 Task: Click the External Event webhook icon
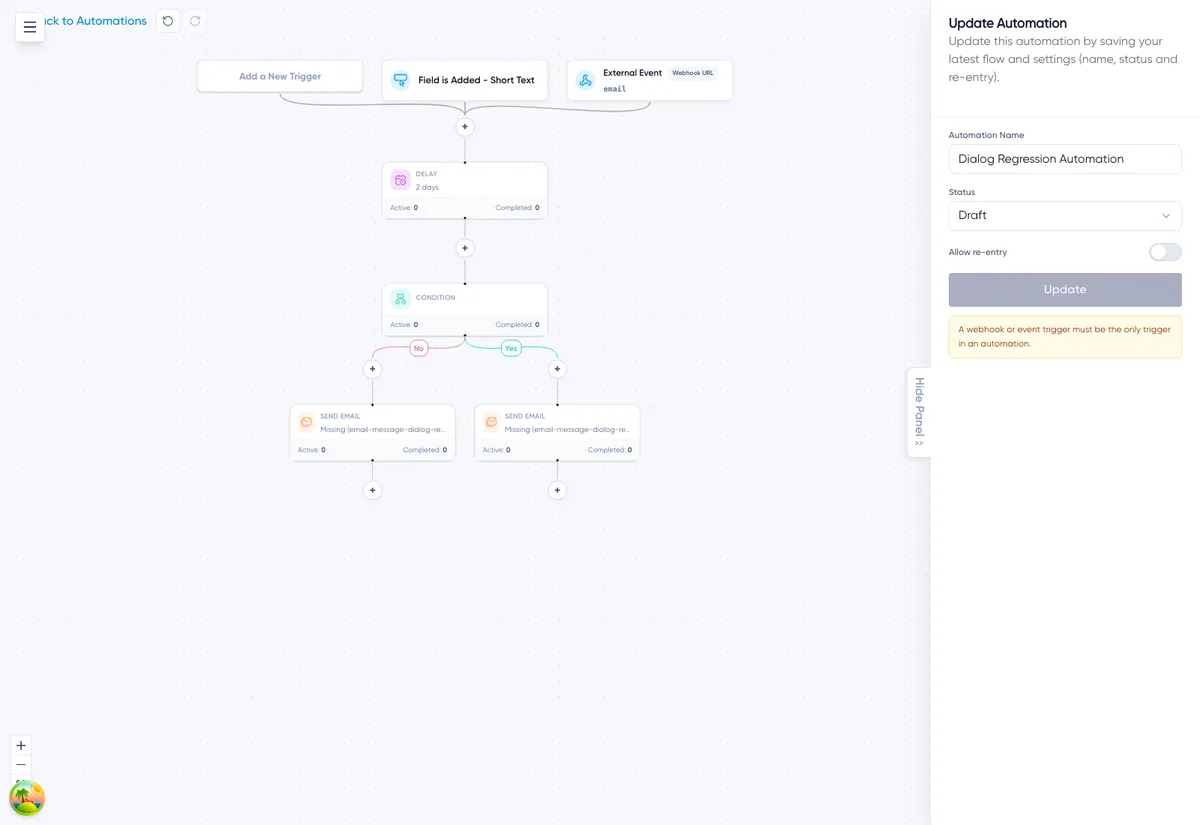(x=585, y=80)
